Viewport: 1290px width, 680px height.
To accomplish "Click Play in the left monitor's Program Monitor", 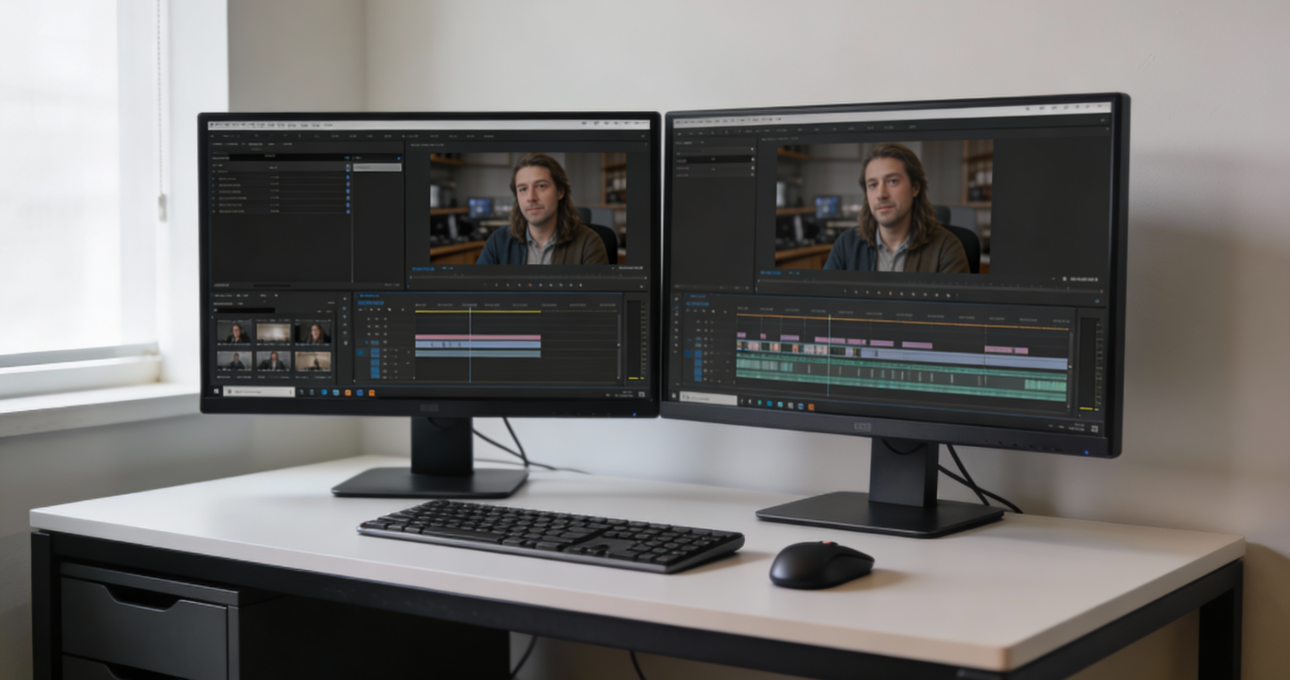I will point(530,284).
